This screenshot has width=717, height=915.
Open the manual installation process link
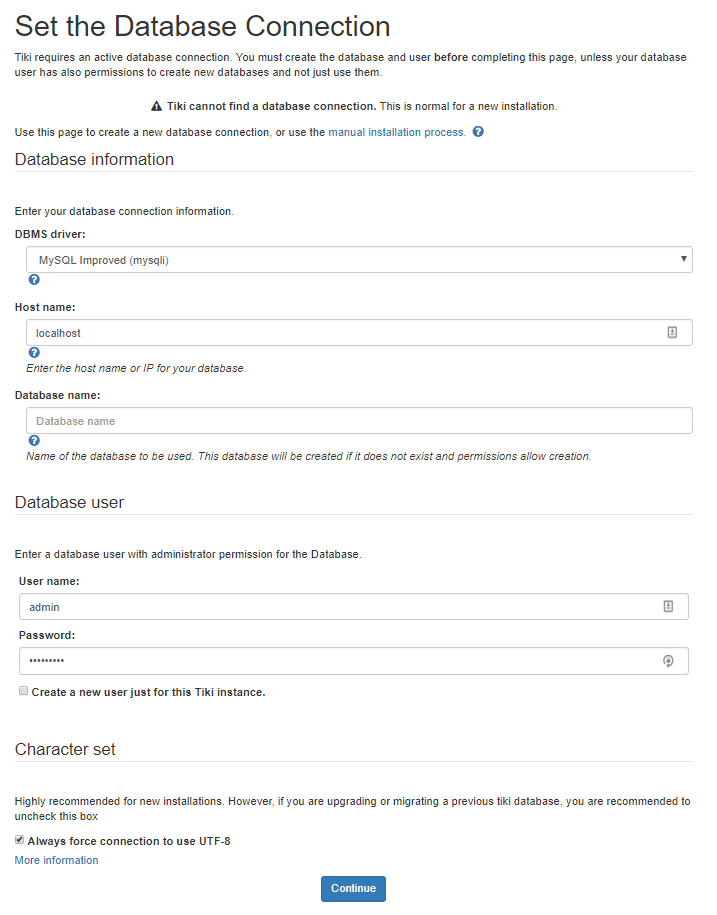pyautogui.click(x=396, y=132)
